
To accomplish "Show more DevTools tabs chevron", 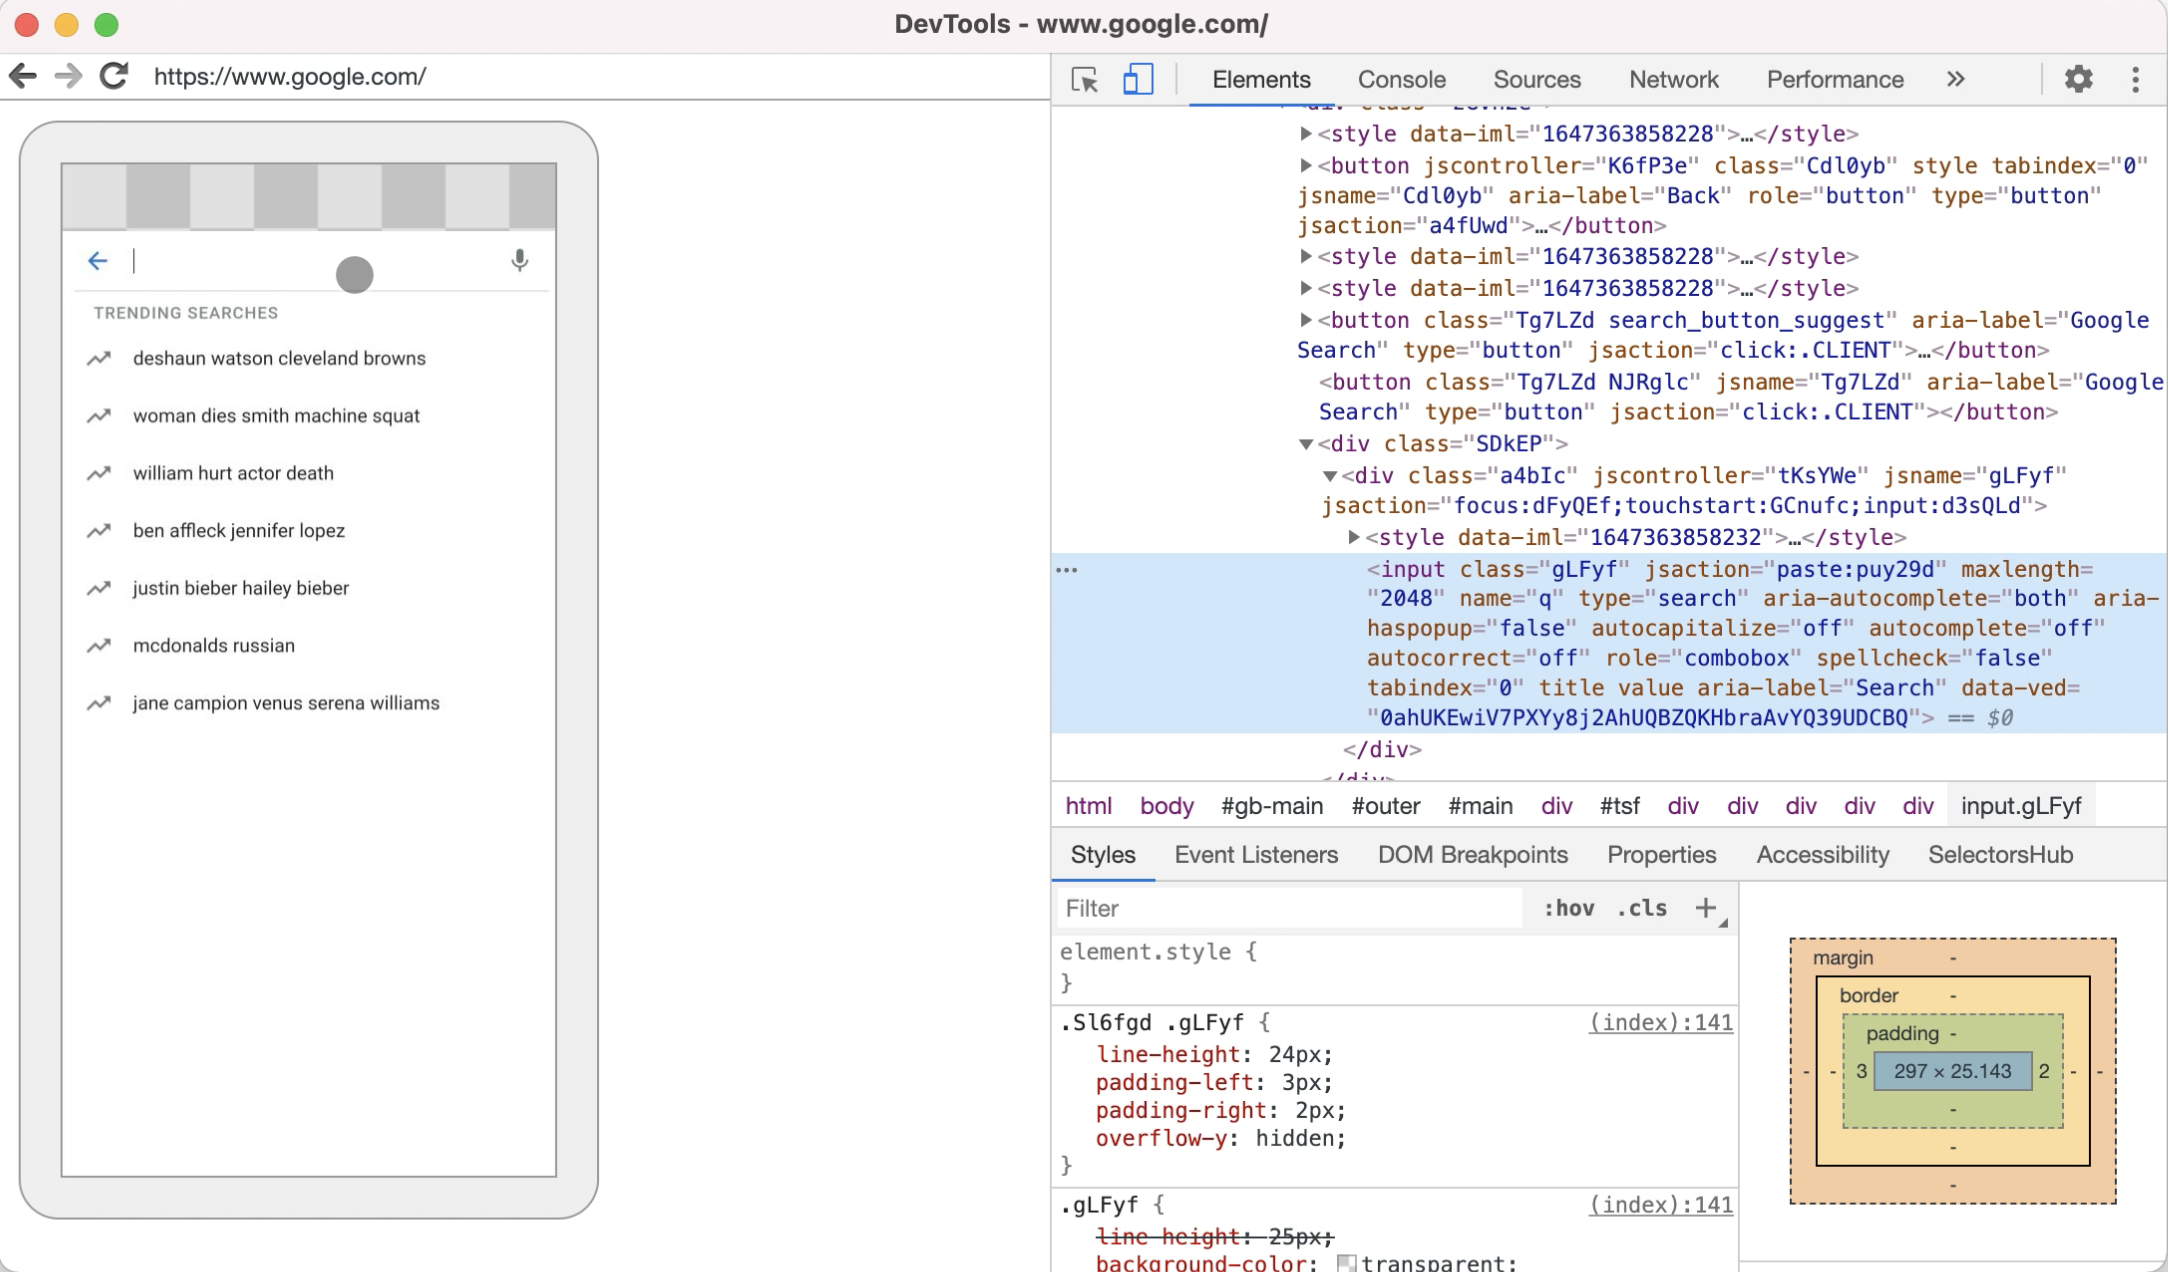I will 1956,80.
